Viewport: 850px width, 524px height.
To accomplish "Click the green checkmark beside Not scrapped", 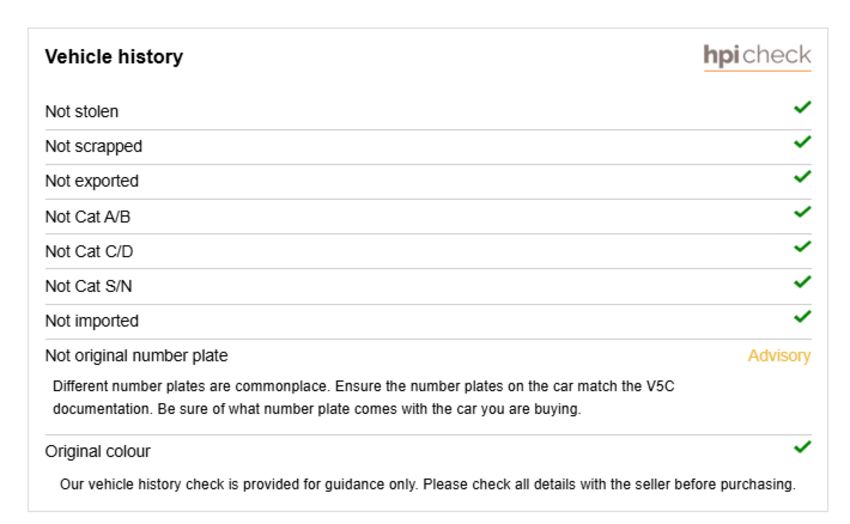I will pos(802,142).
